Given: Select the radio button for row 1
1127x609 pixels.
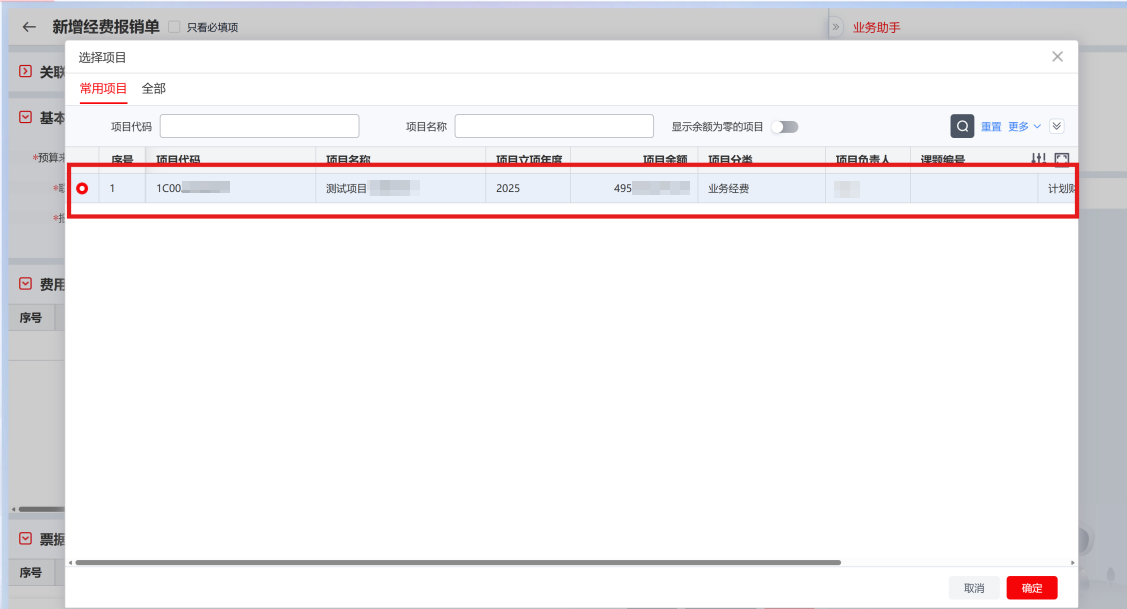Looking at the screenshot, I should click(82, 188).
